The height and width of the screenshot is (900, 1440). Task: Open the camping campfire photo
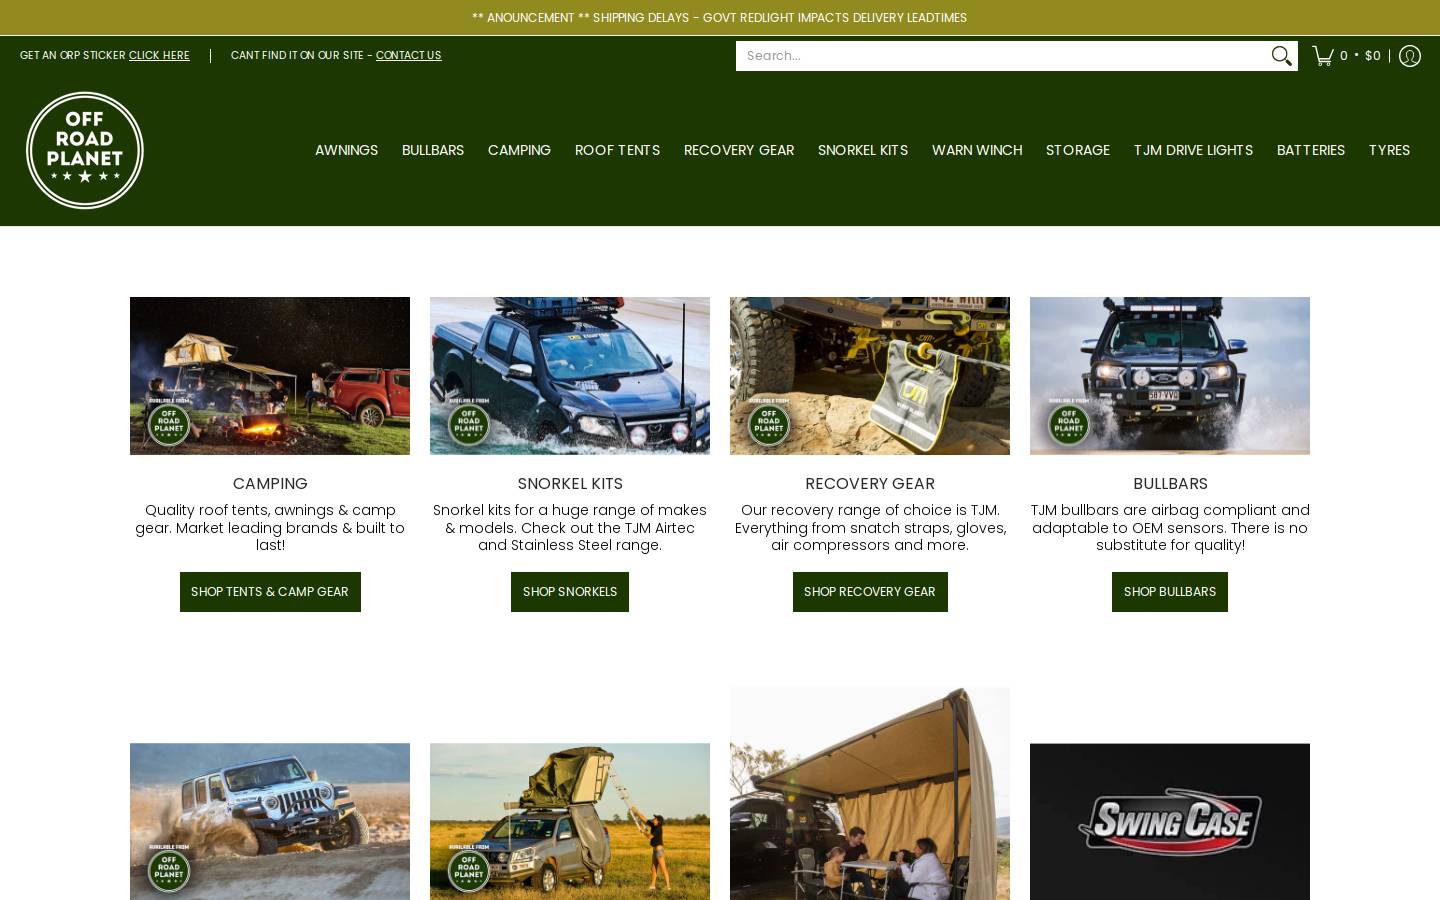(x=270, y=376)
